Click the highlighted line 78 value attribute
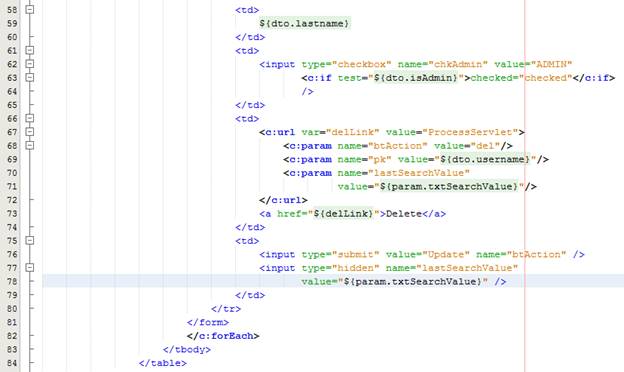 point(404,282)
